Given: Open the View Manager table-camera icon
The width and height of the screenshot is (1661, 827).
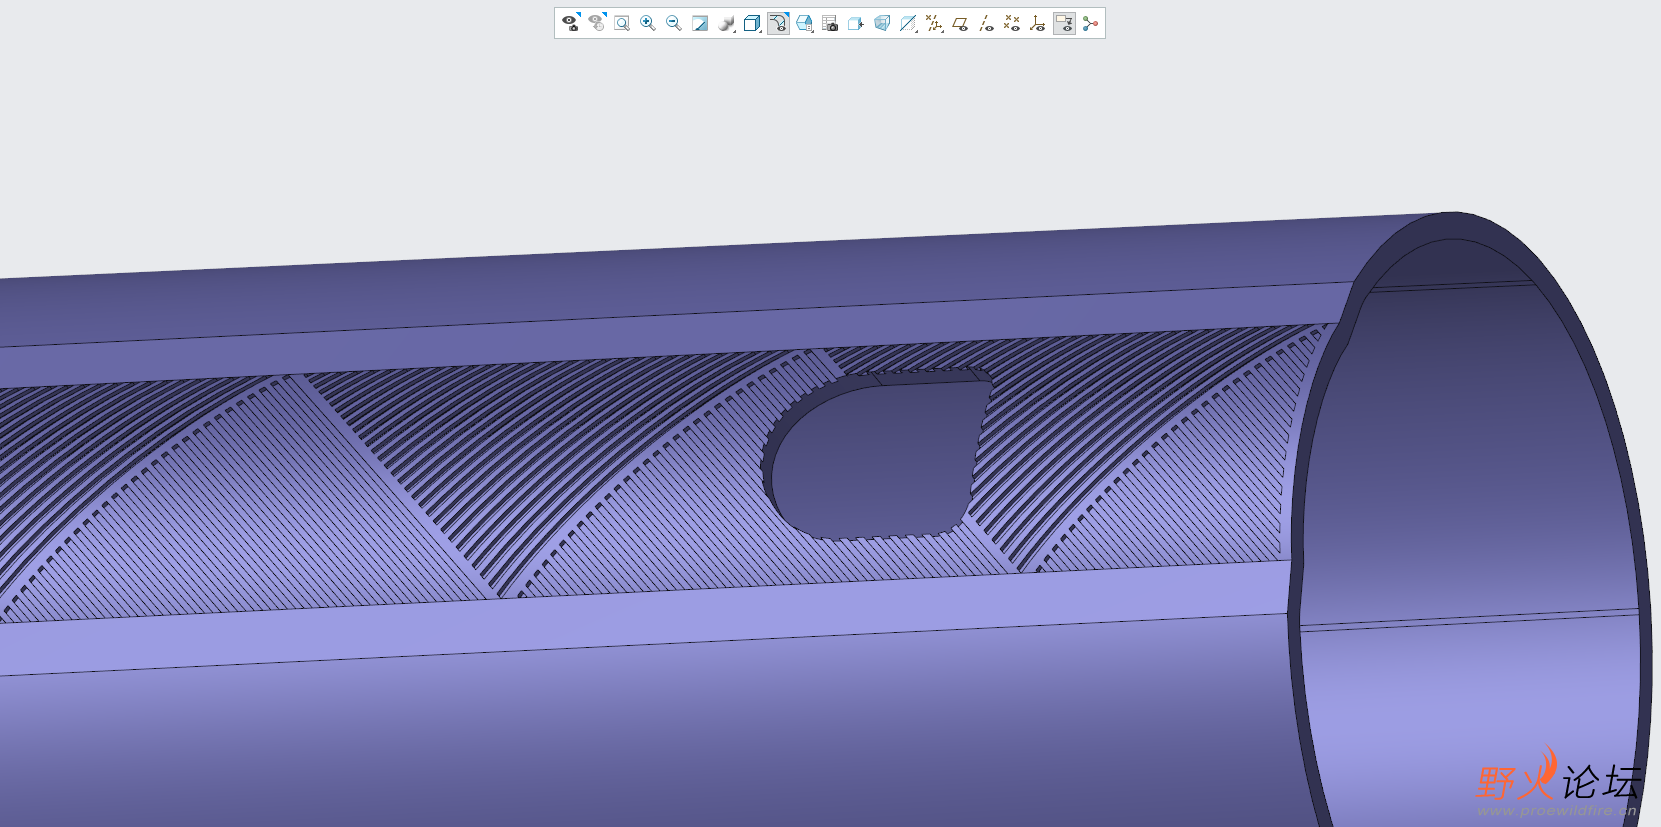Looking at the screenshot, I should [830, 23].
